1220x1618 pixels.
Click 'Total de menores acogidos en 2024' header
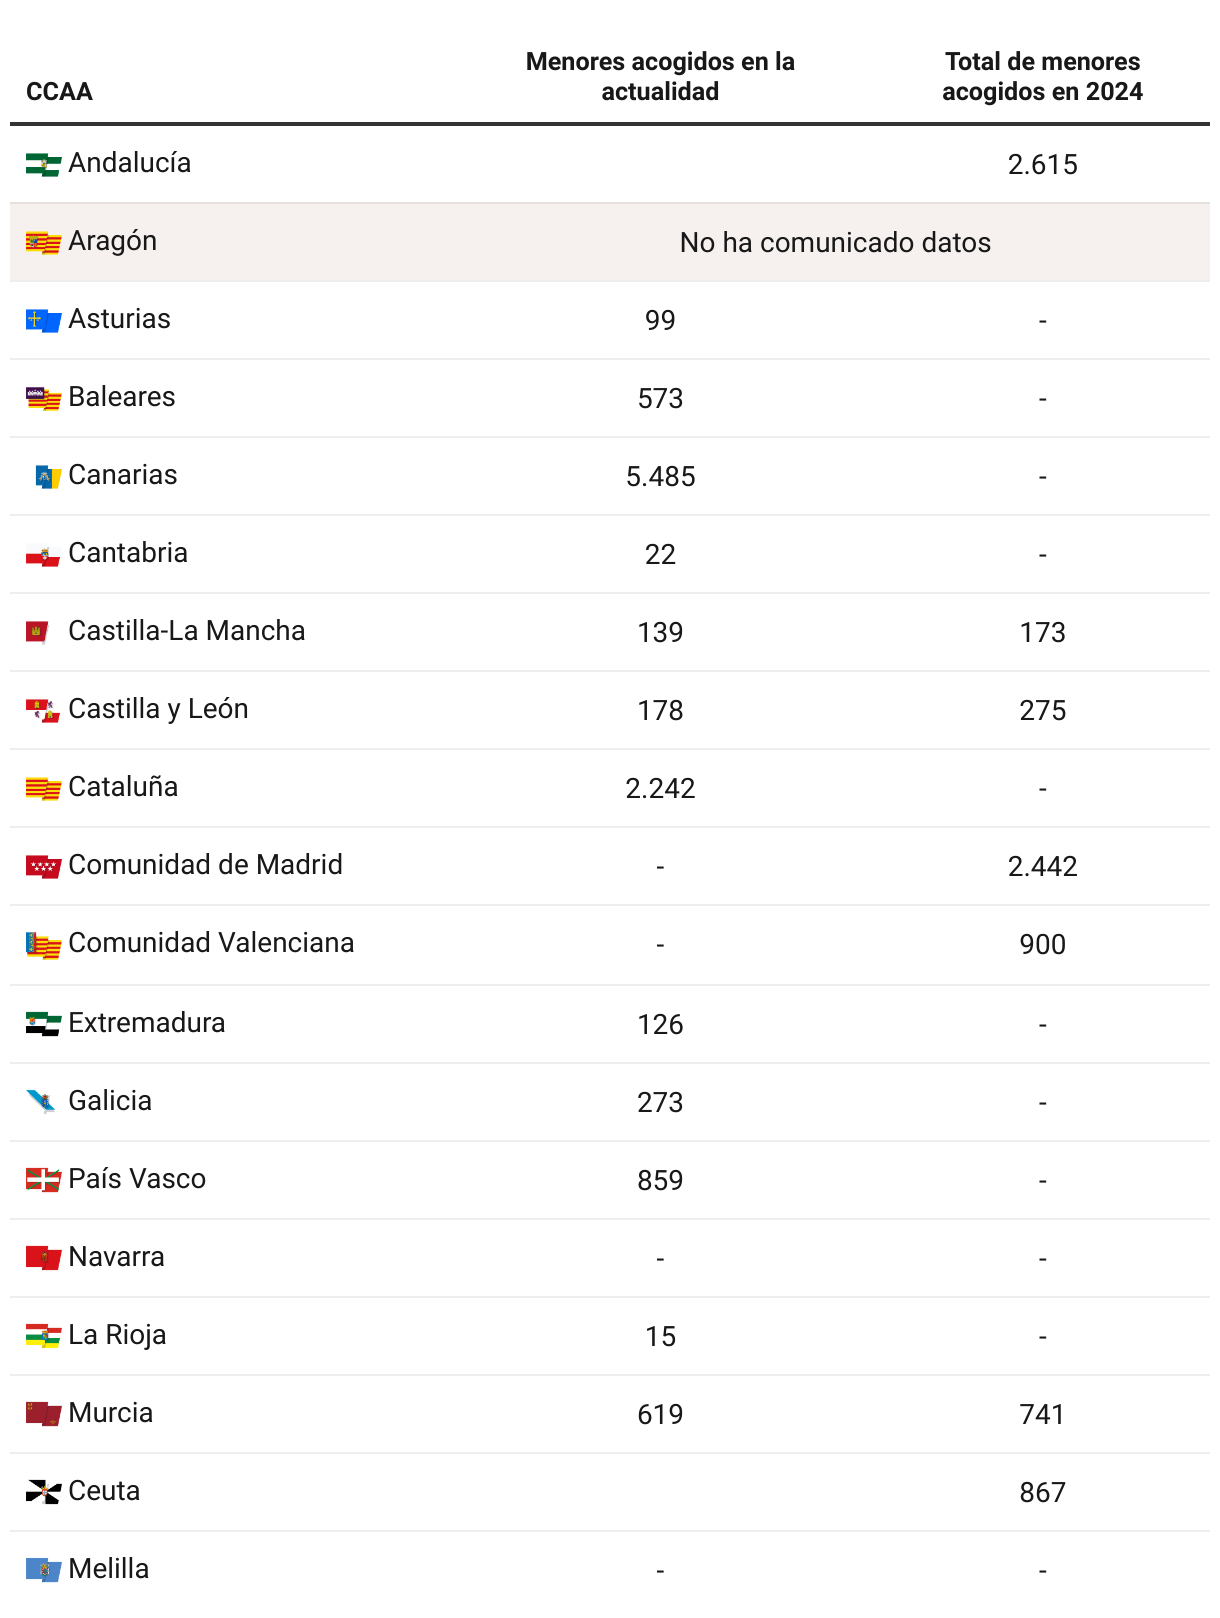(1042, 77)
